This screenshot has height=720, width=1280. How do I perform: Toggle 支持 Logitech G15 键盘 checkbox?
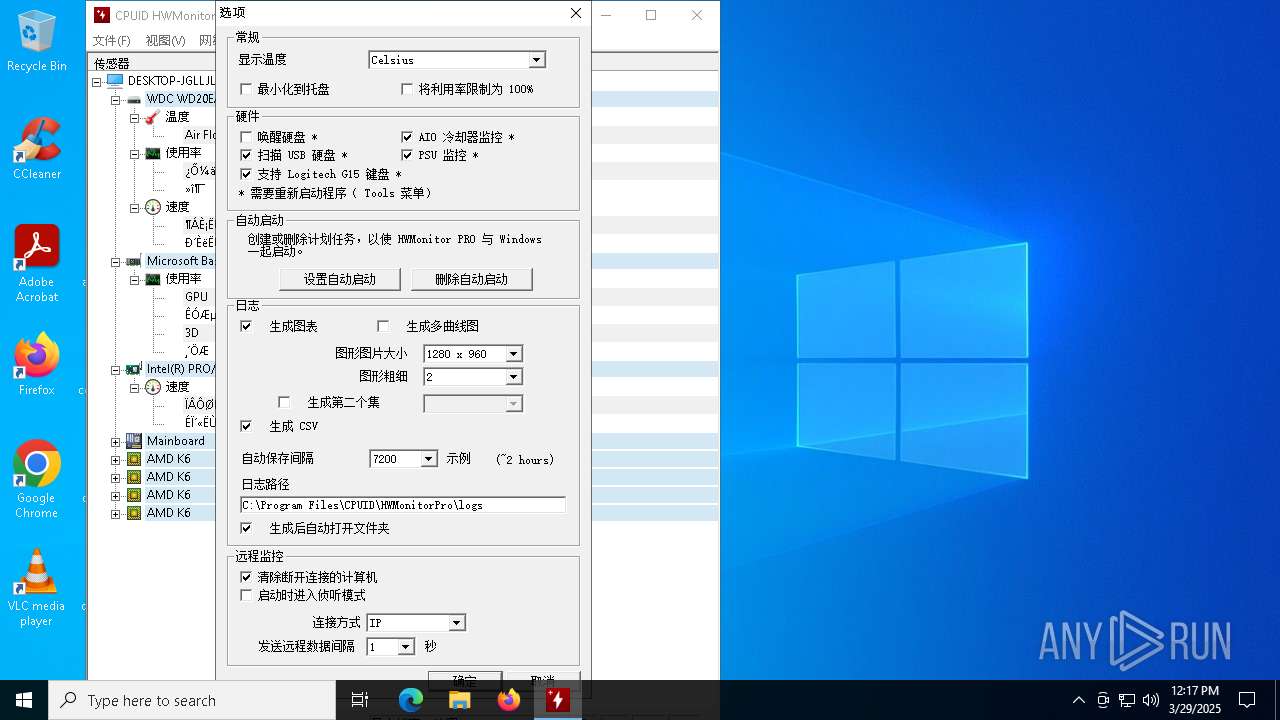246,174
